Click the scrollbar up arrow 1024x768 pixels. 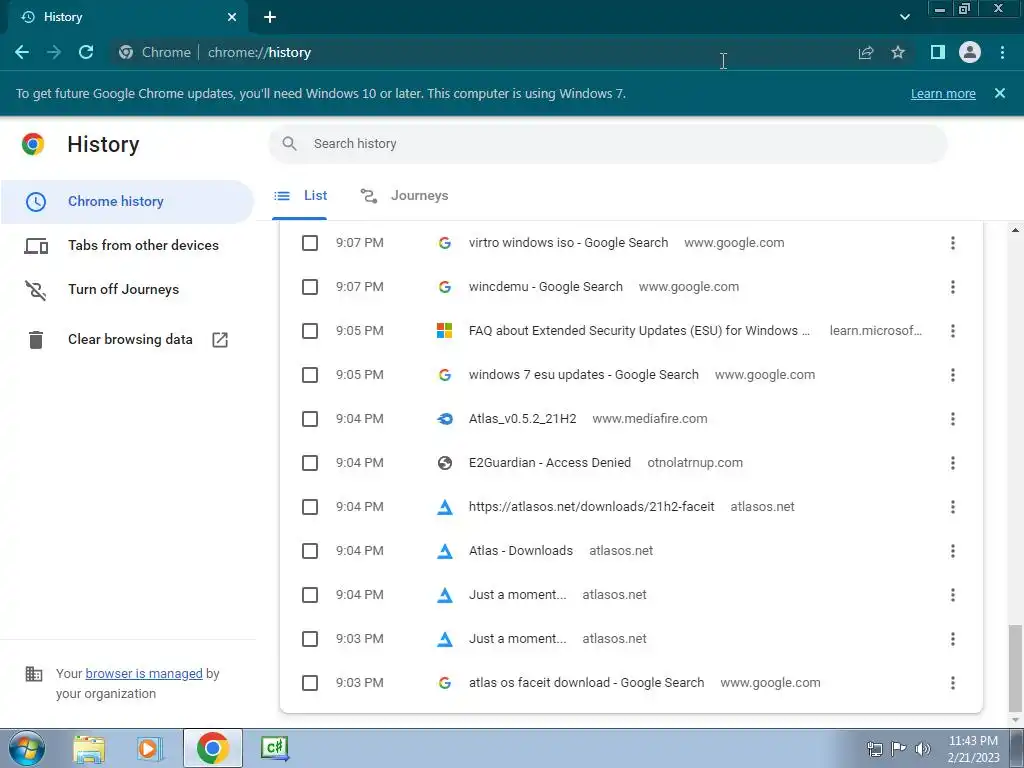click(x=1014, y=230)
